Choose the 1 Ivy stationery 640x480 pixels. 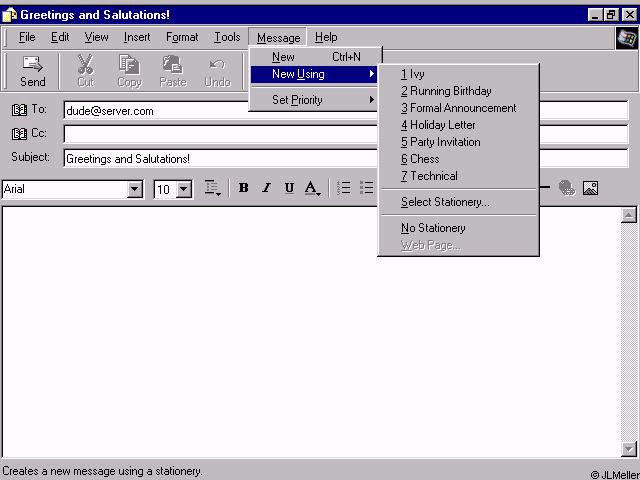pyautogui.click(x=458, y=74)
